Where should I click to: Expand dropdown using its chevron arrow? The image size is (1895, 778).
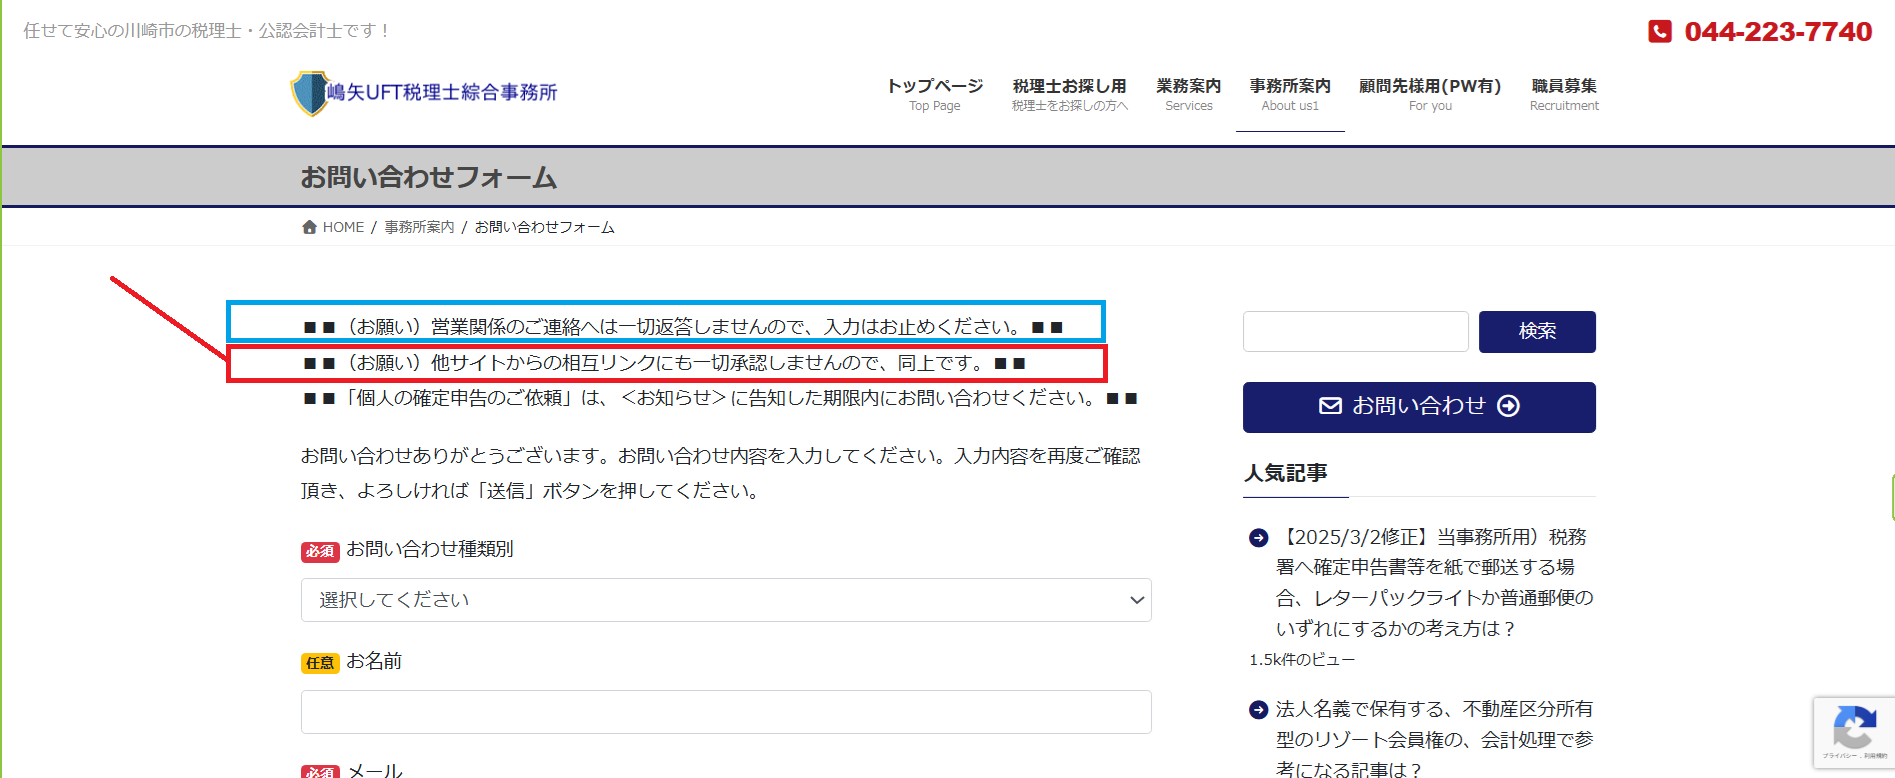[1136, 600]
